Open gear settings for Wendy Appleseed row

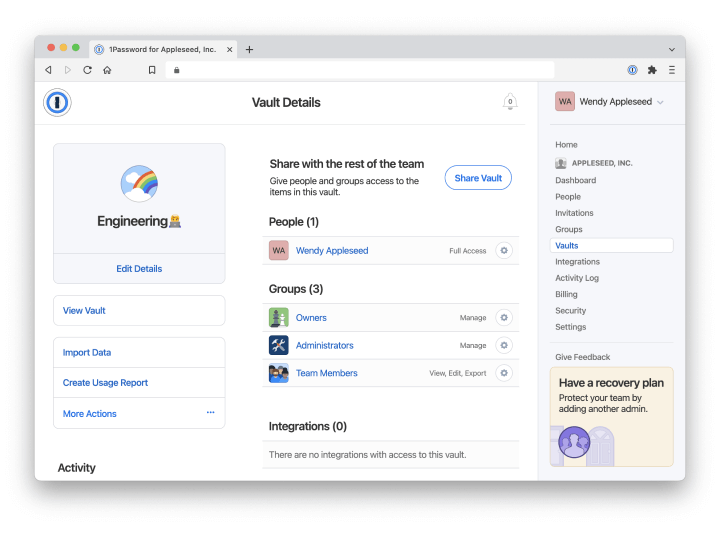tap(504, 251)
